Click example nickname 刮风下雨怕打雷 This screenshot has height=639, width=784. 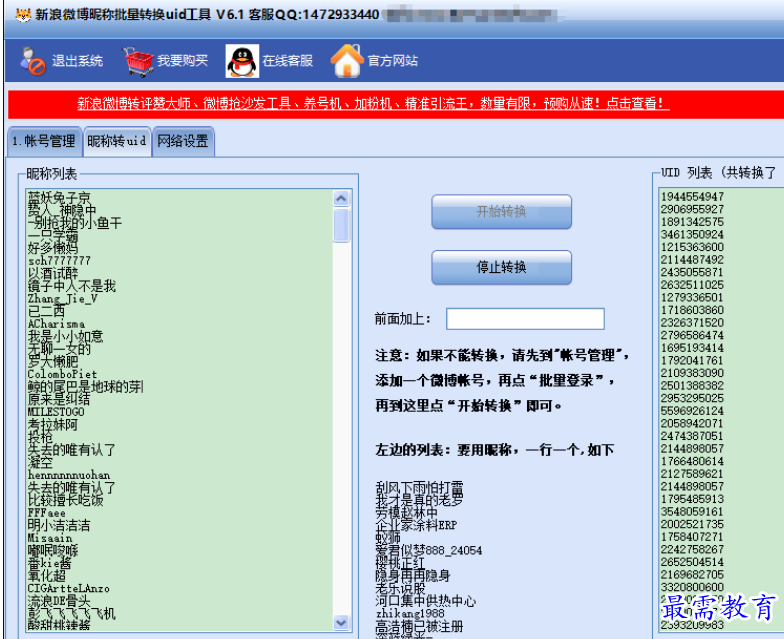point(420,488)
